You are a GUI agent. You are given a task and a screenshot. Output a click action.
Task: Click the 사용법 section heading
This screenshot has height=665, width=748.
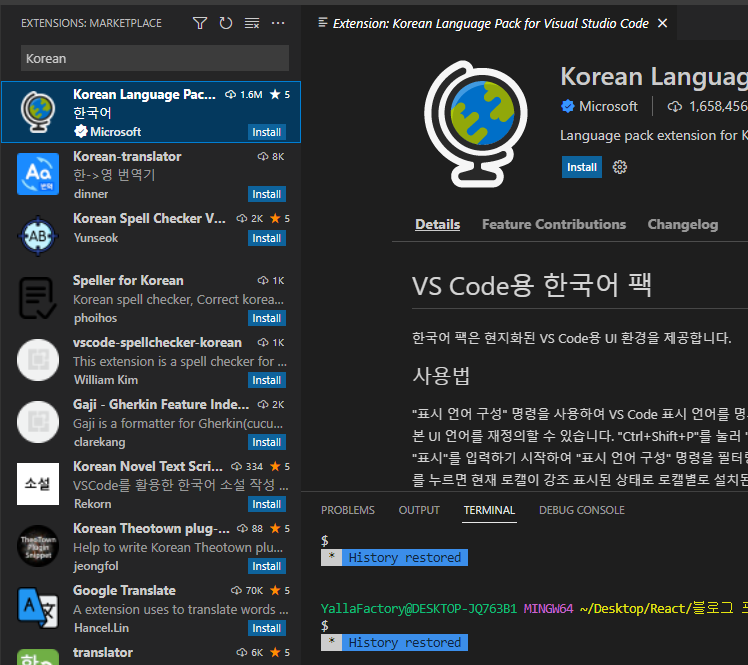441,375
